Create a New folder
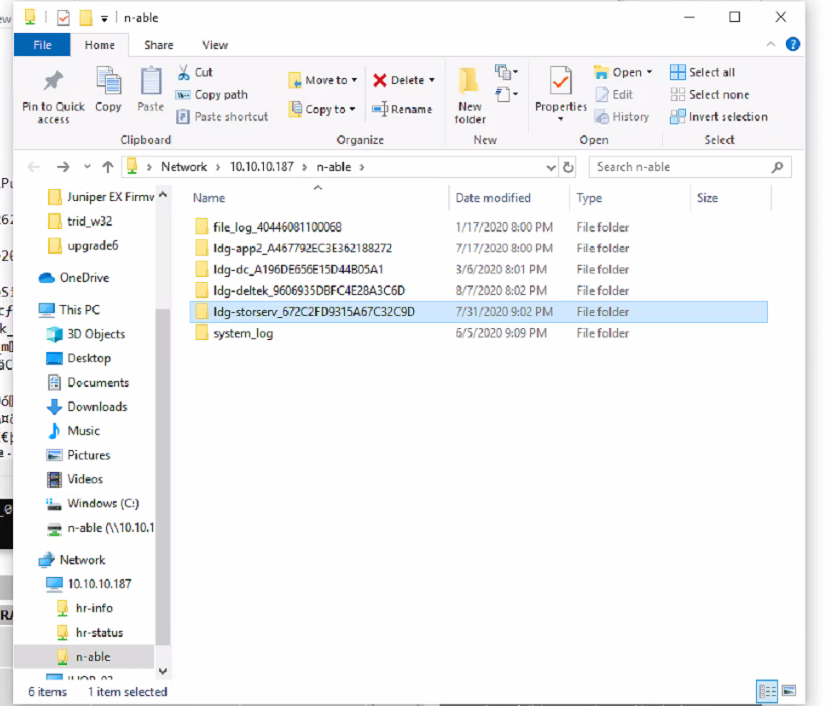This screenshot has width=829, height=706. tap(469, 95)
